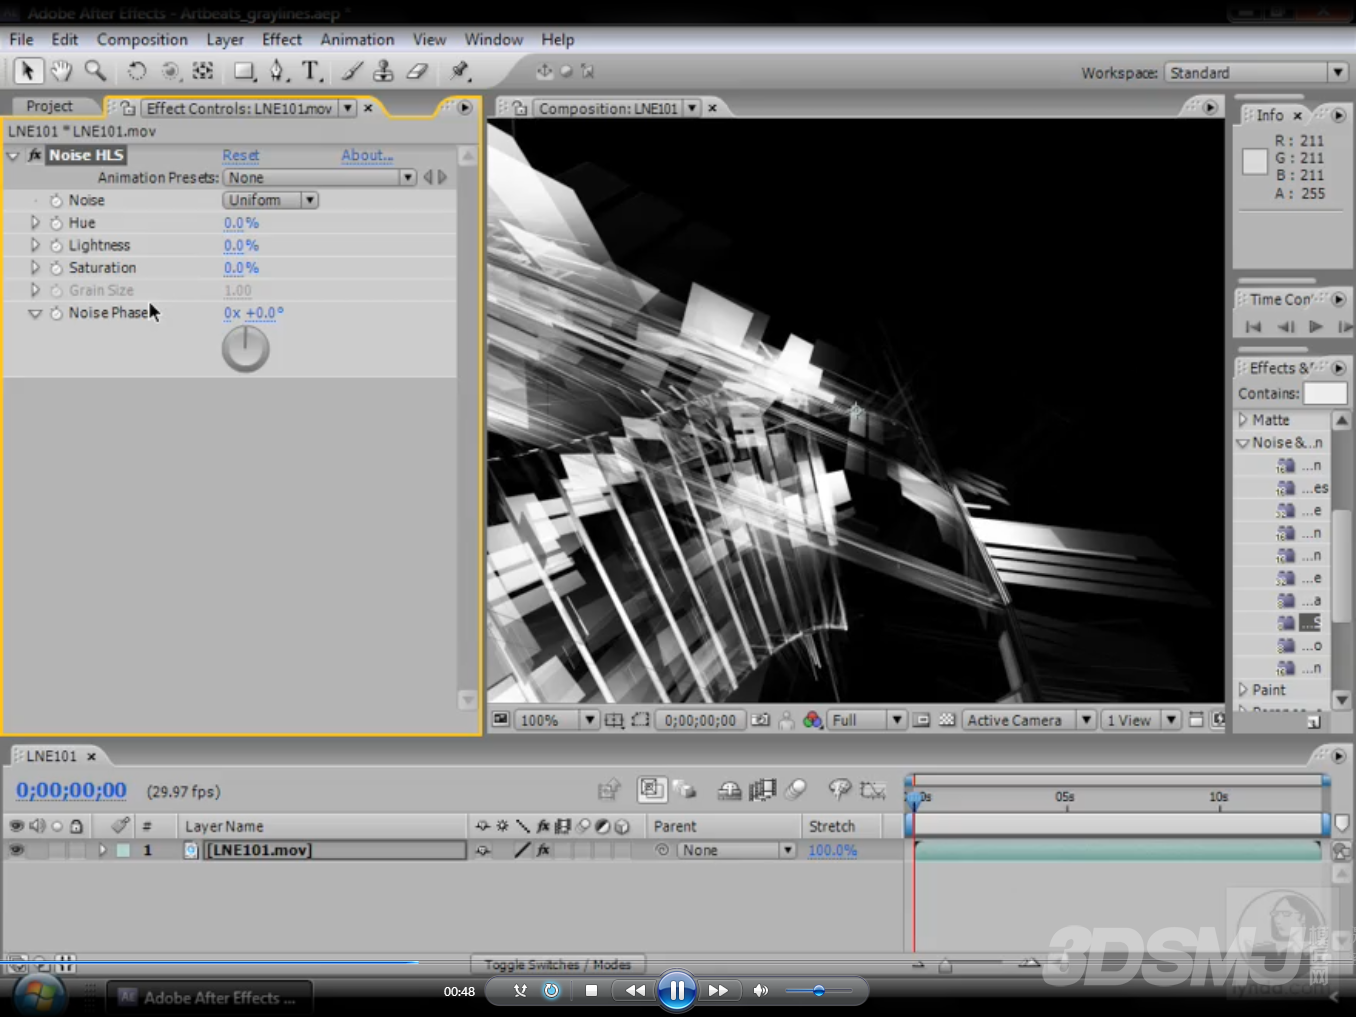Select the Brush tool
The width and height of the screenshot is (1356, 1017).
pyautogui.click(x=352, y=71)
